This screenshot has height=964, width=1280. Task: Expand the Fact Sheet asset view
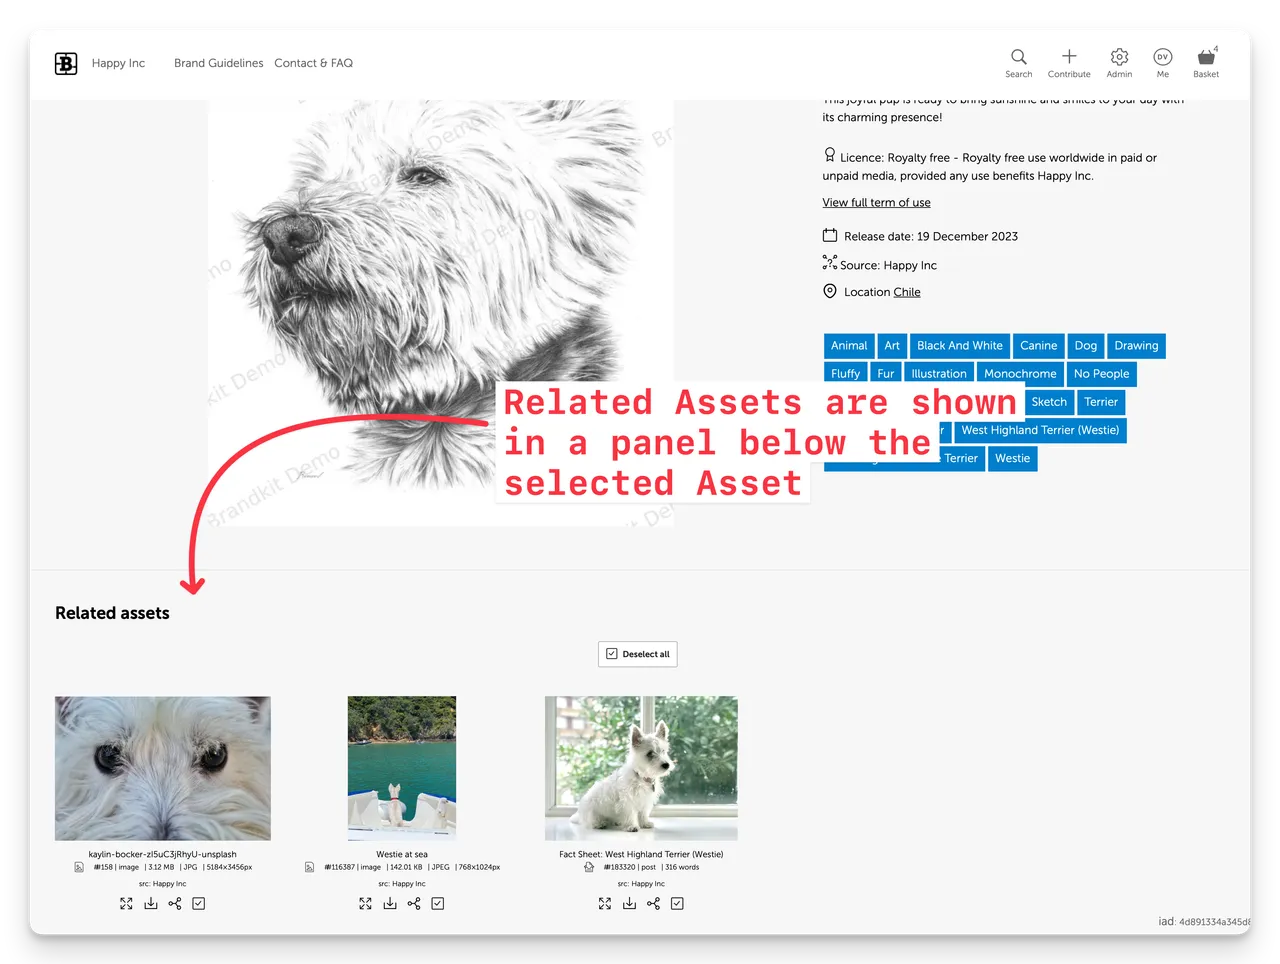pos(605,903)
